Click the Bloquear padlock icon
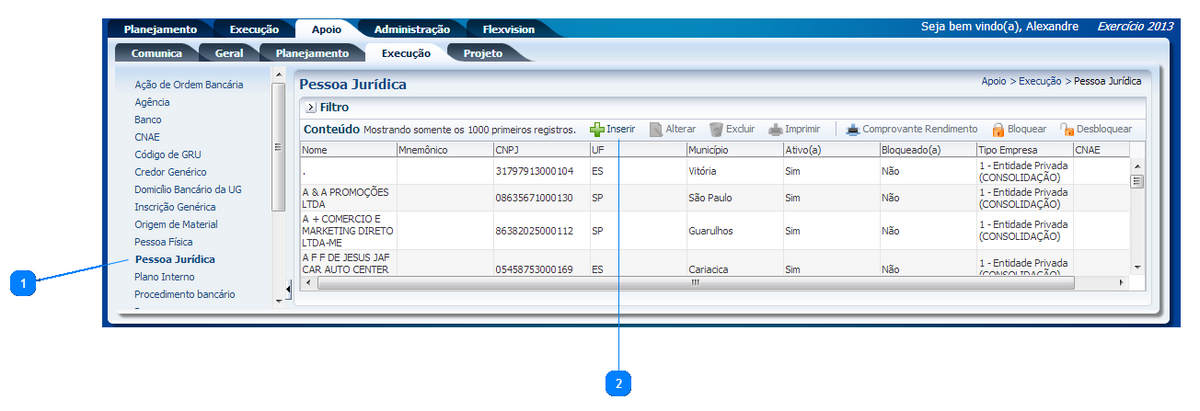1200x411 pixels. click(x=998, y=129)
